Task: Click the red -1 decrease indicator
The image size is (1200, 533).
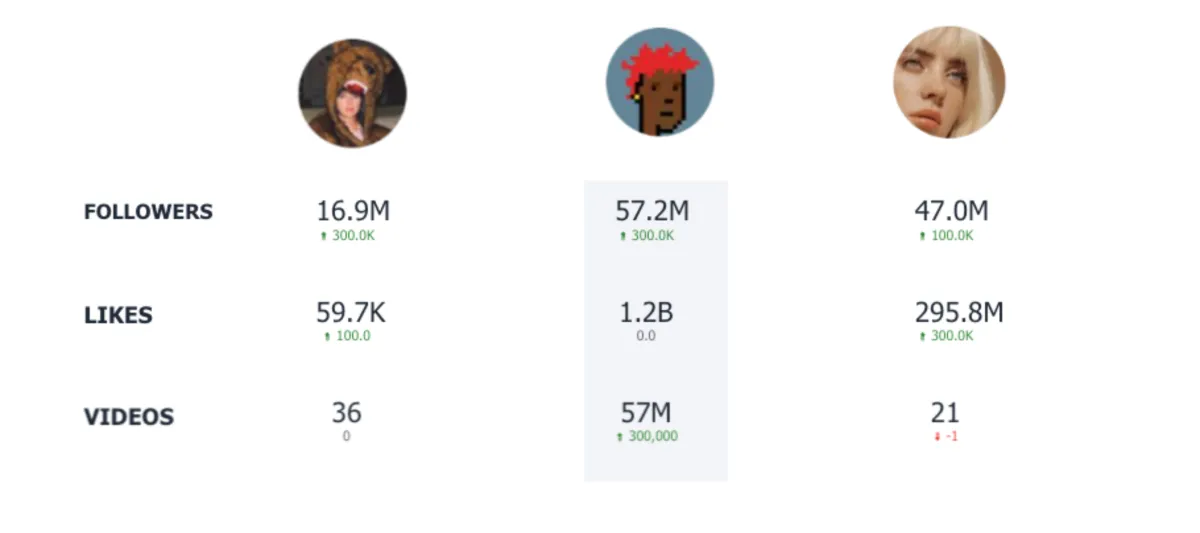Action: pos(946,437)
